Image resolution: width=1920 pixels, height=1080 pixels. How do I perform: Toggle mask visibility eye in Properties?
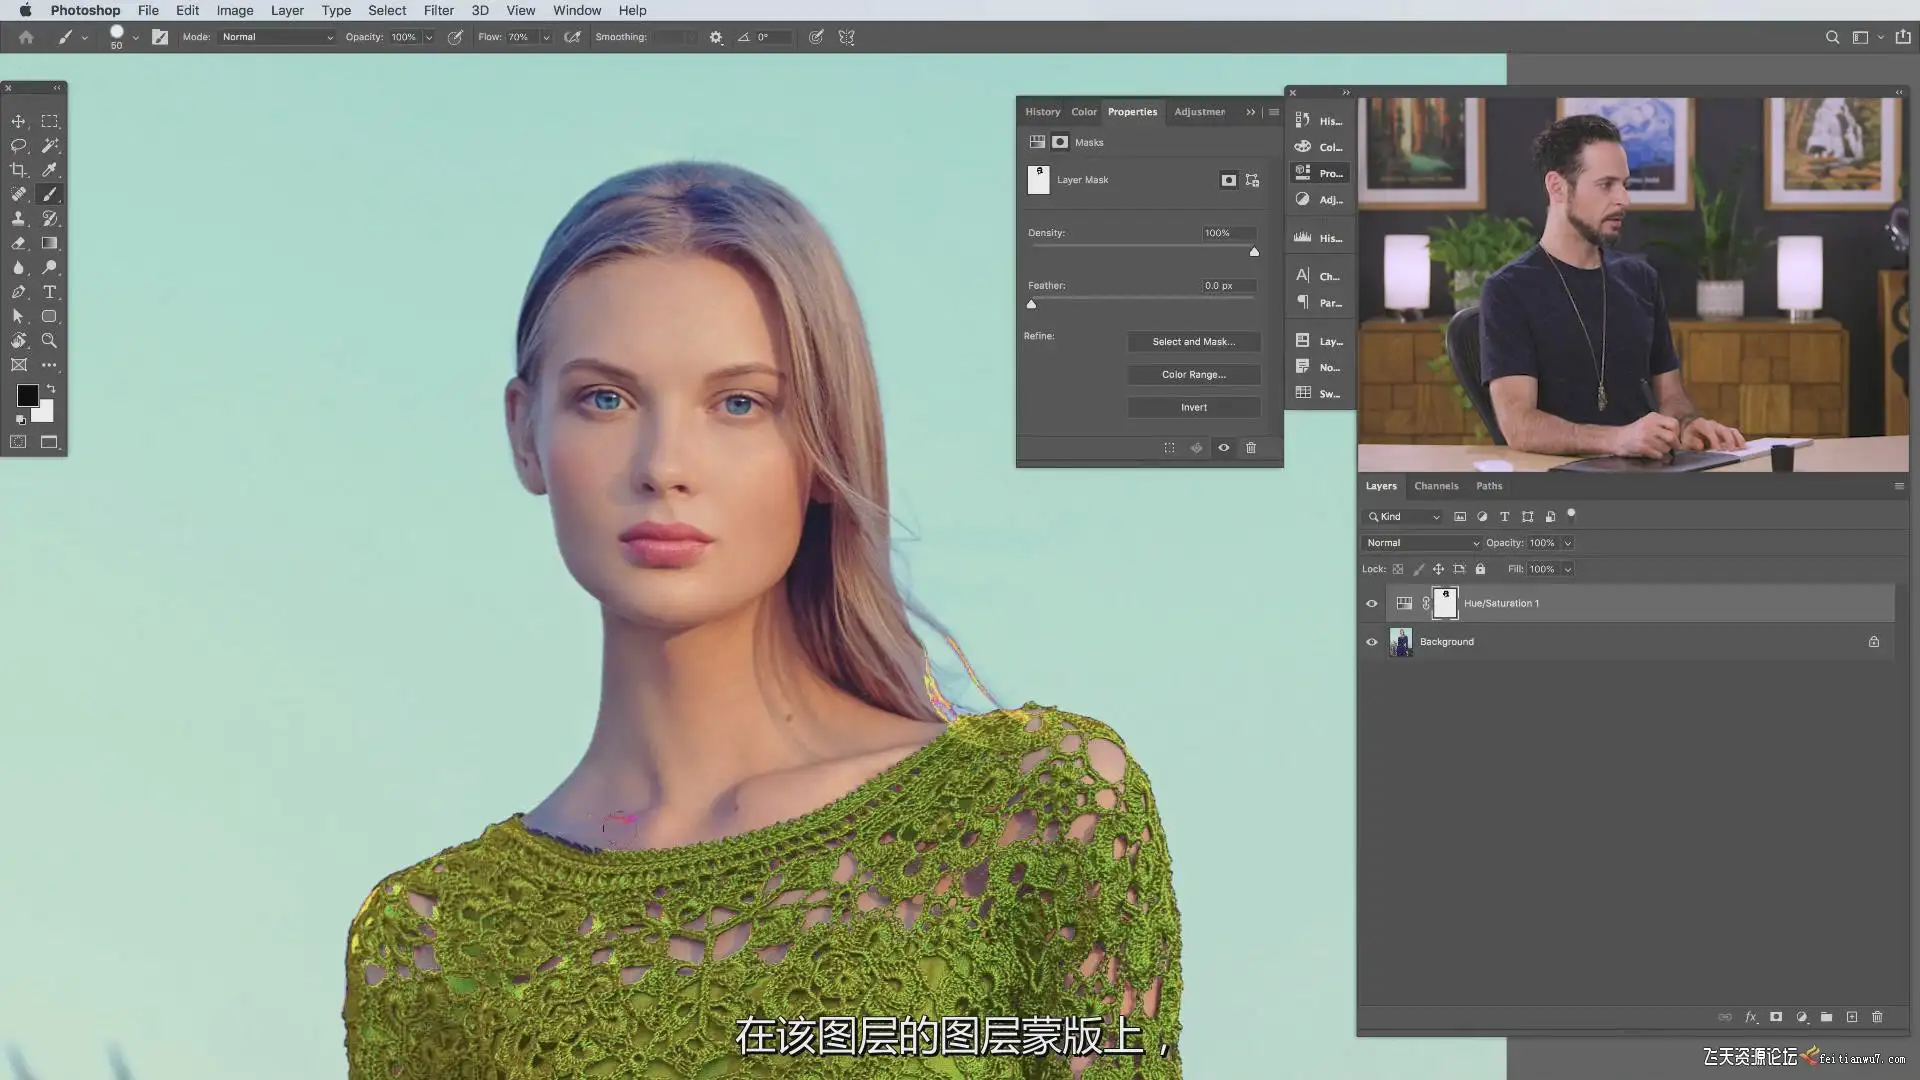click(1223, 448)
